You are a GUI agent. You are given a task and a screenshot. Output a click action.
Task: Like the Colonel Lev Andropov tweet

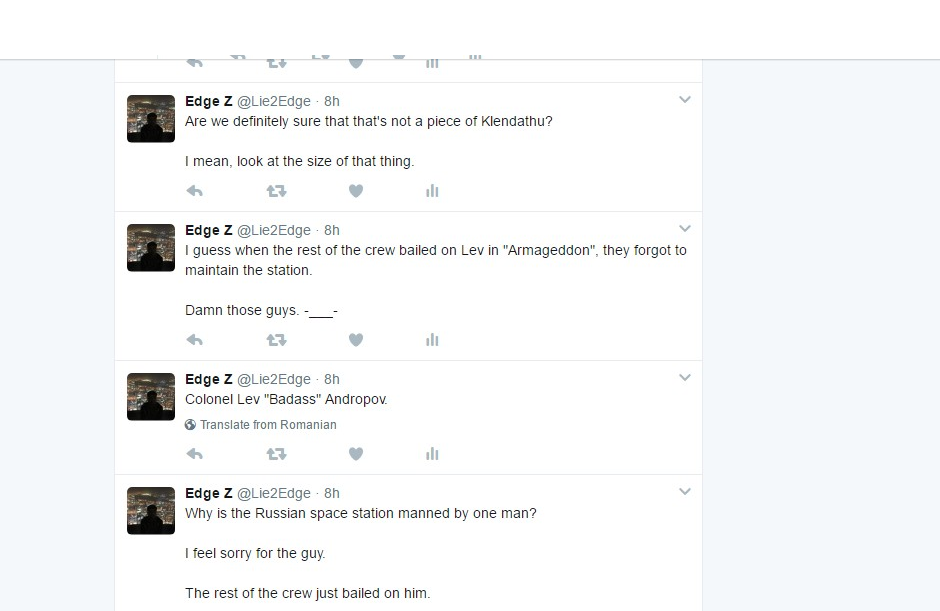pyautogui.click(x=355, y=454)
